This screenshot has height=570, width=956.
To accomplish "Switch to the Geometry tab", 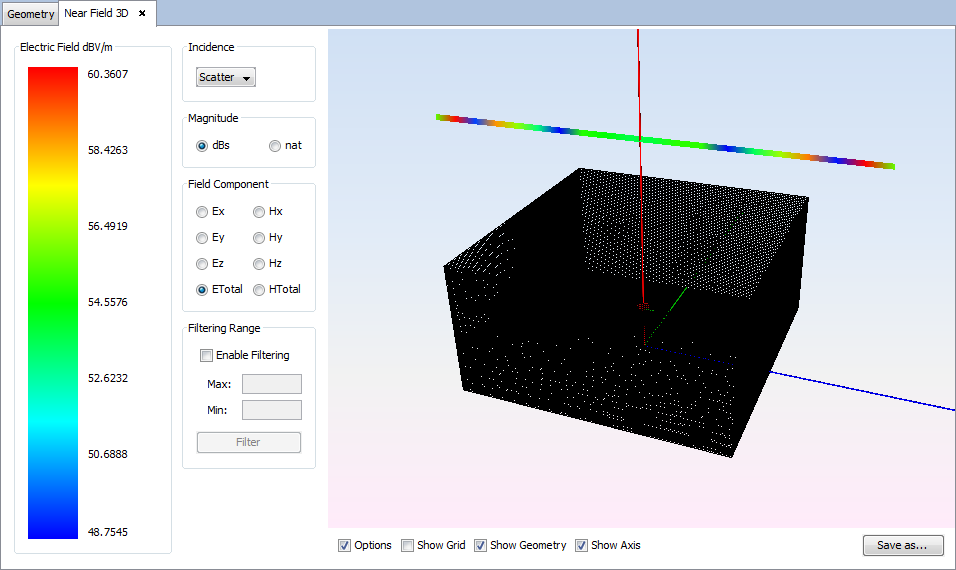I will coord(31,14).
